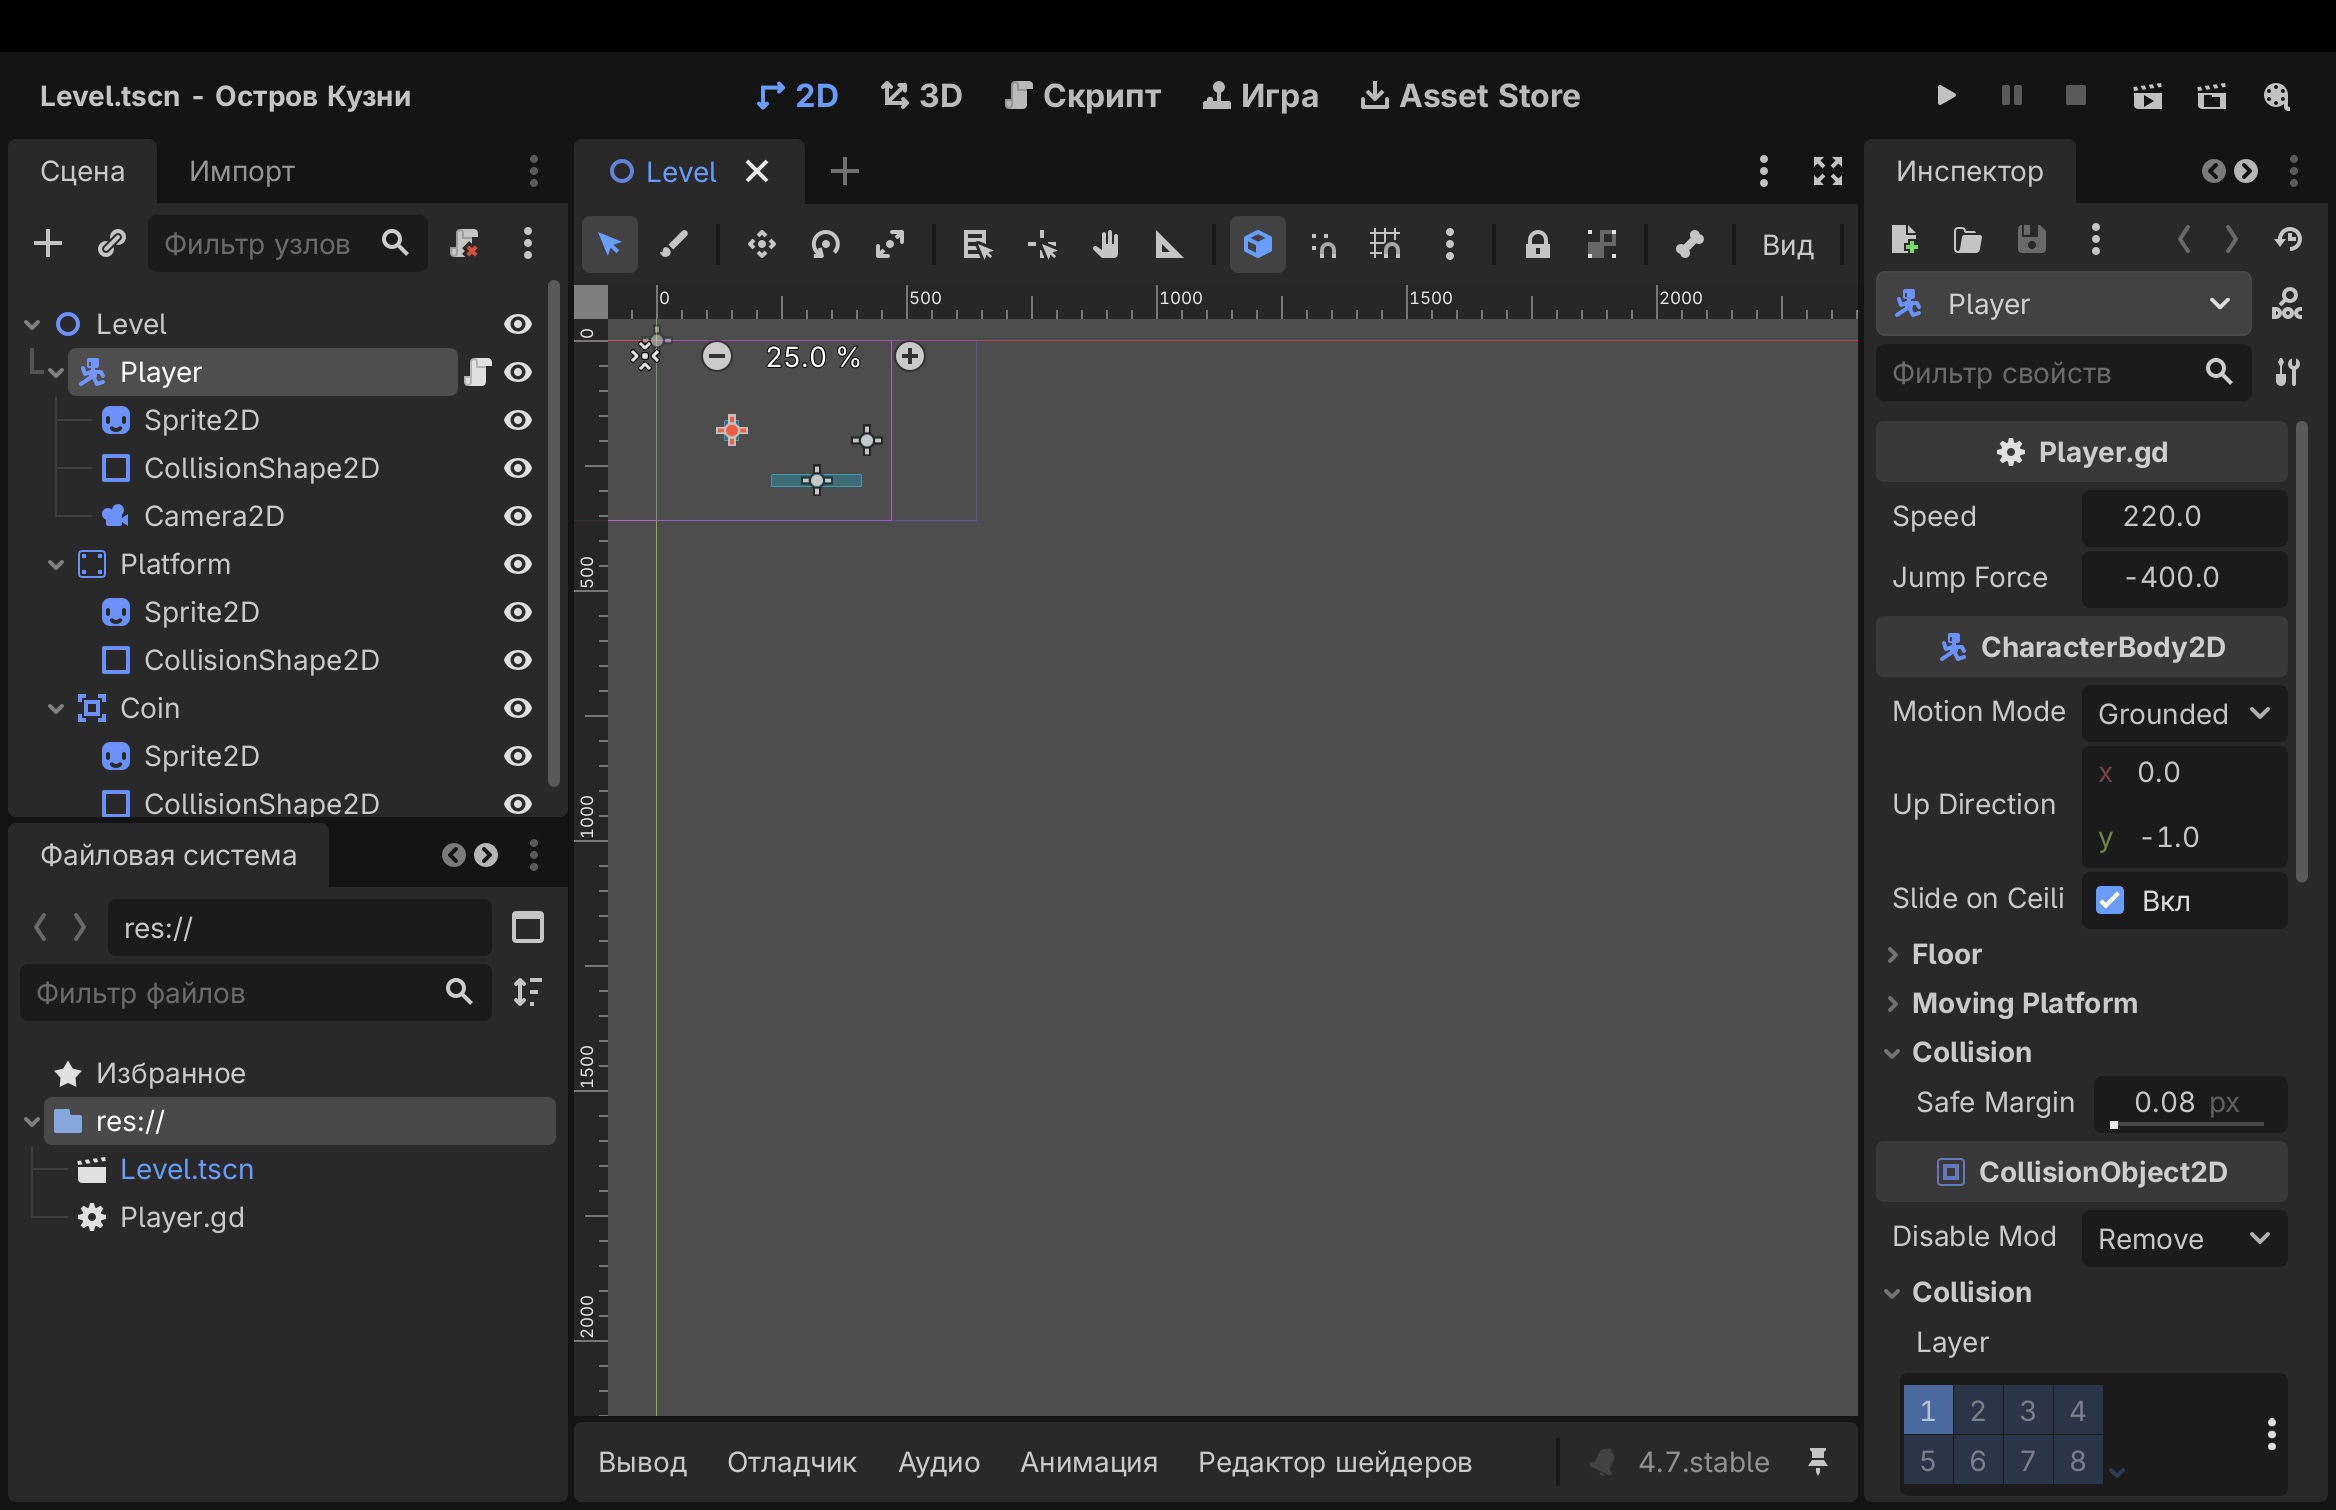Toggle grid snapping
The width and height of the screenshot is (2336, 1510).
pyautogui.click(x=1385, y=244)
